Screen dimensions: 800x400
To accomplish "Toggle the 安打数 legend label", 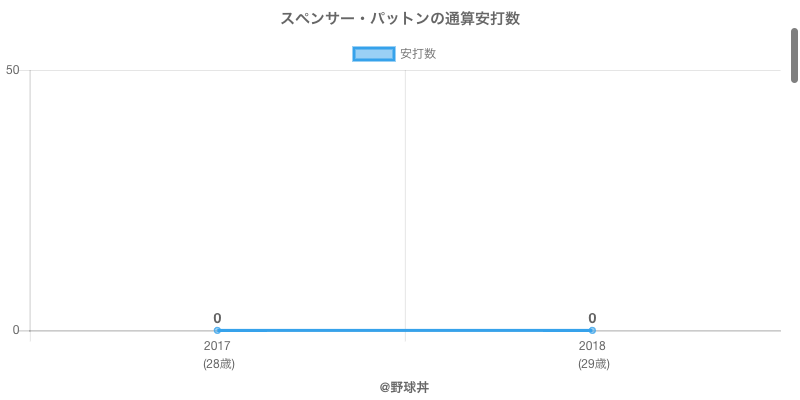I will coord(418,54).
